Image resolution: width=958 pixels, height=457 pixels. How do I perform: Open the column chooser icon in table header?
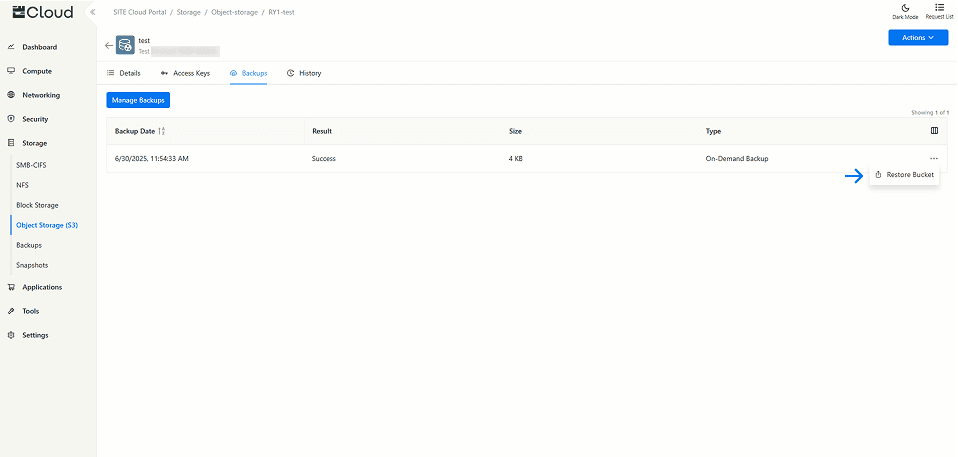pyautogui.click(x=934, y=130)
